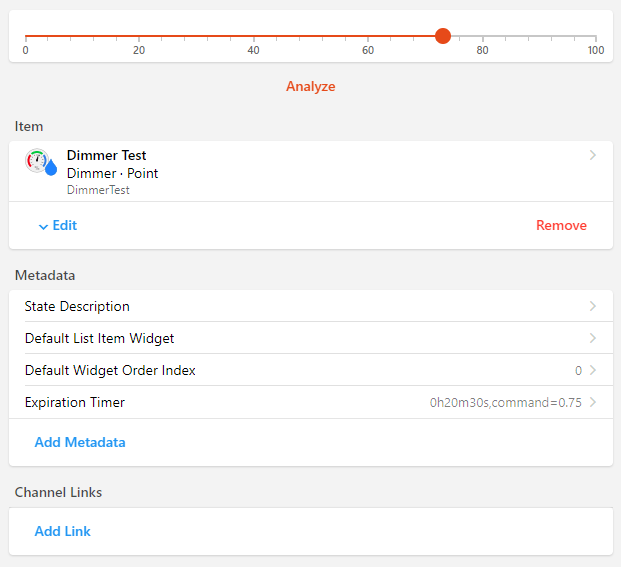
Task: Click the chevron for Default List Item Widget
Action: coord(593,338)
